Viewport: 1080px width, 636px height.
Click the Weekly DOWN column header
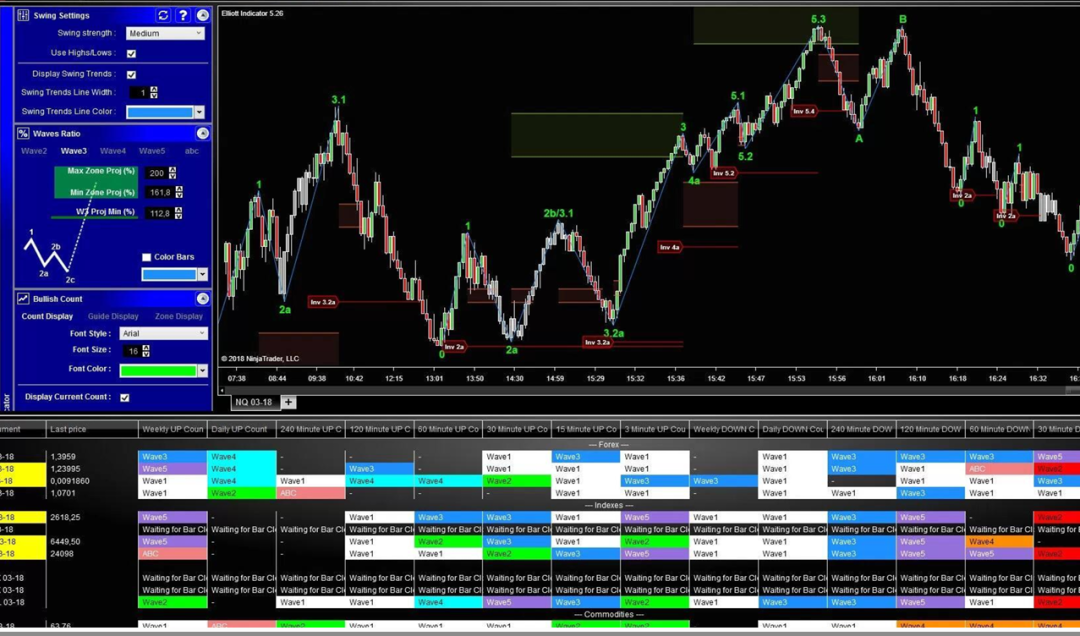tap(723, 429)
